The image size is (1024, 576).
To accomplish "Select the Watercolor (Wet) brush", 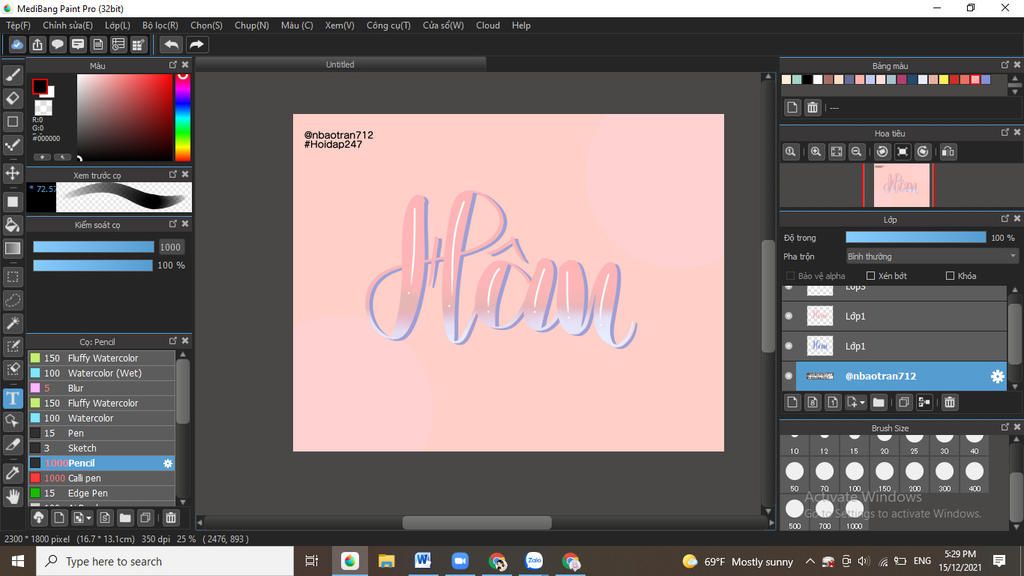I will (x=102, y=373).
